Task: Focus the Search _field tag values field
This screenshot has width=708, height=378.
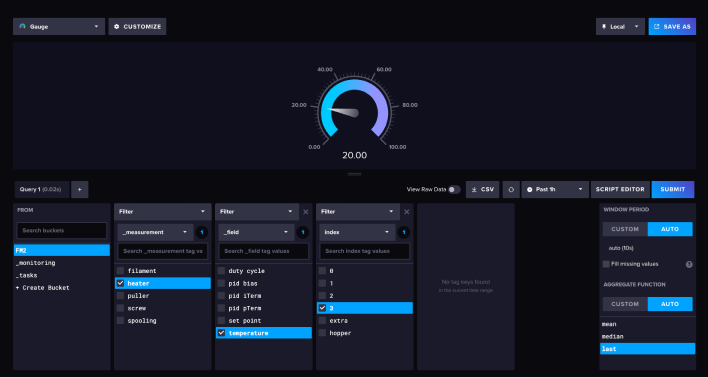Action: pos(264,251)
